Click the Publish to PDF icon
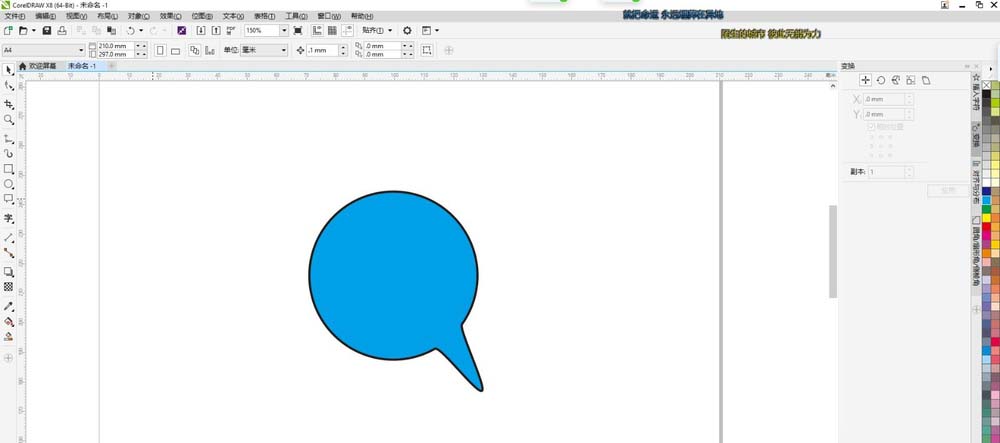This screenshot has width=1000, height=443. (x=231, y=31)
